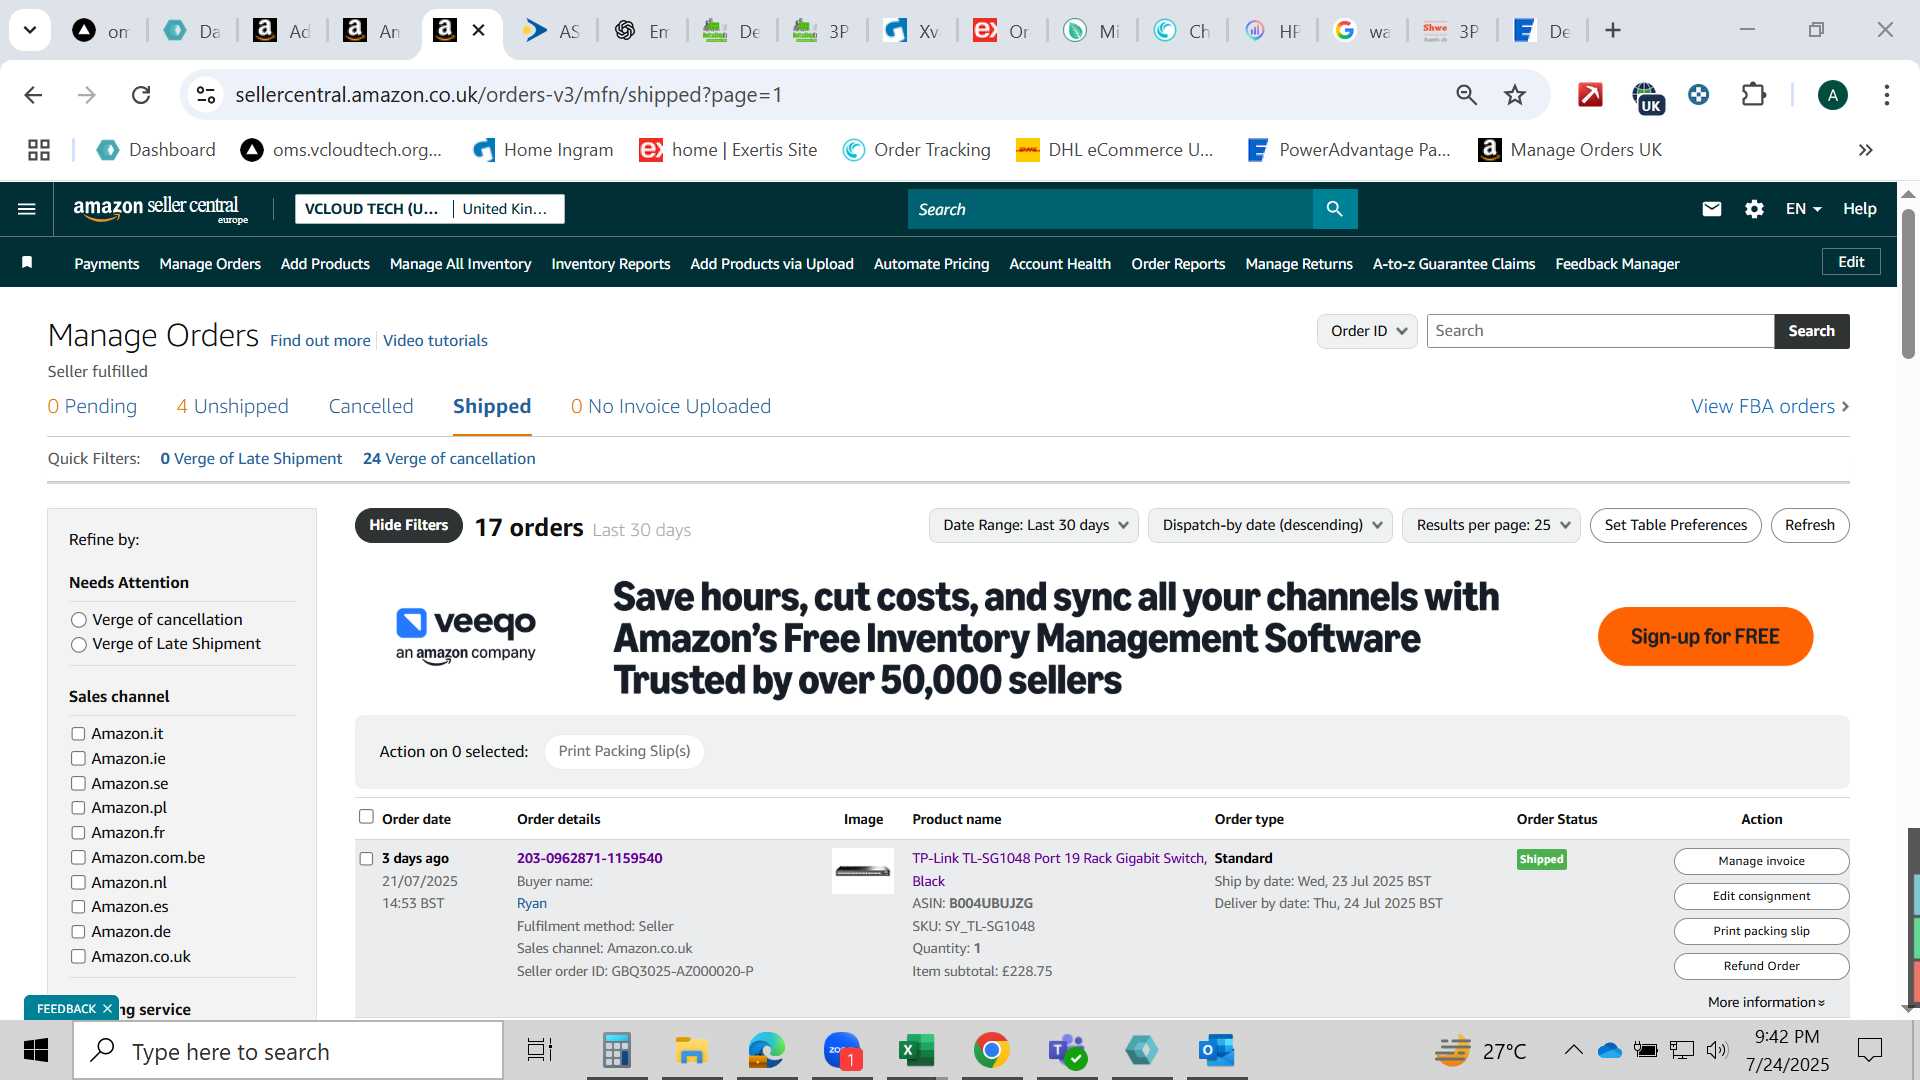The width and height of the screenshot is (1920, 1080).
Task: Open the Dispatch-by date sort dropdown
Action: coord(1270,525)
